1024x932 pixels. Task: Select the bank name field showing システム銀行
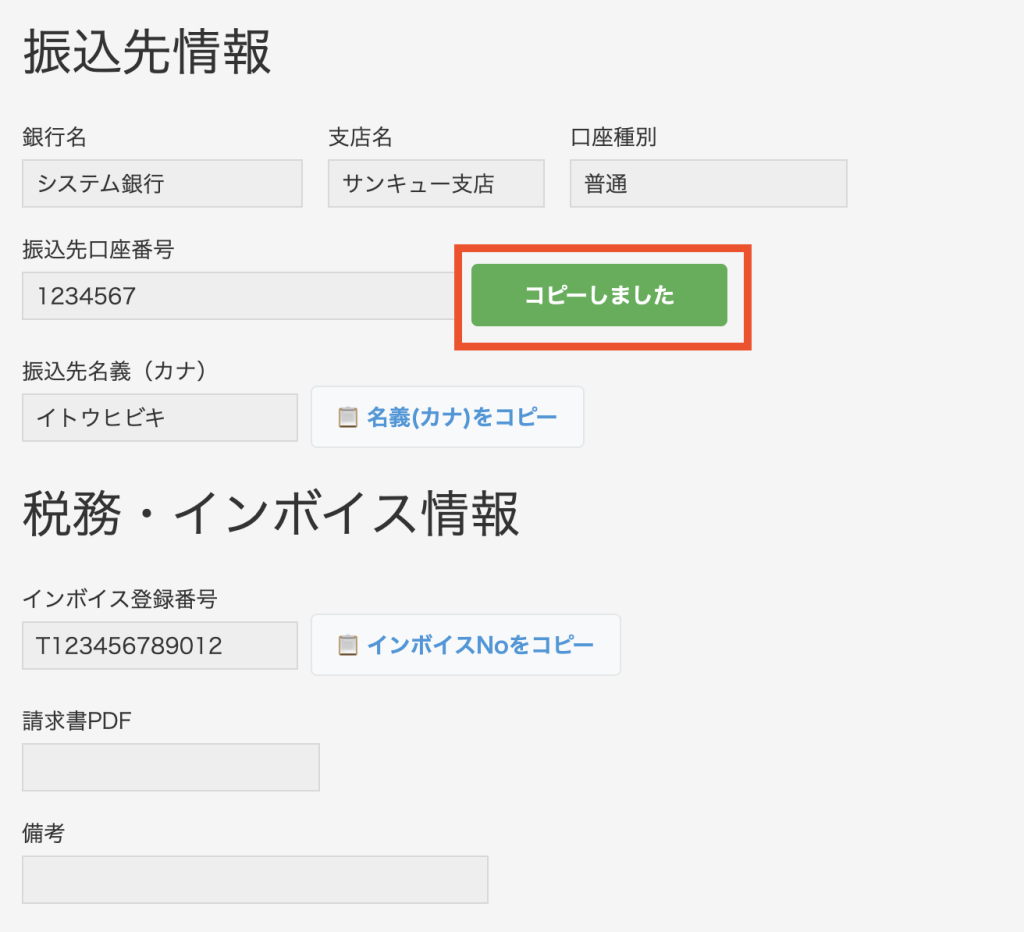click(x=161, y=183)
